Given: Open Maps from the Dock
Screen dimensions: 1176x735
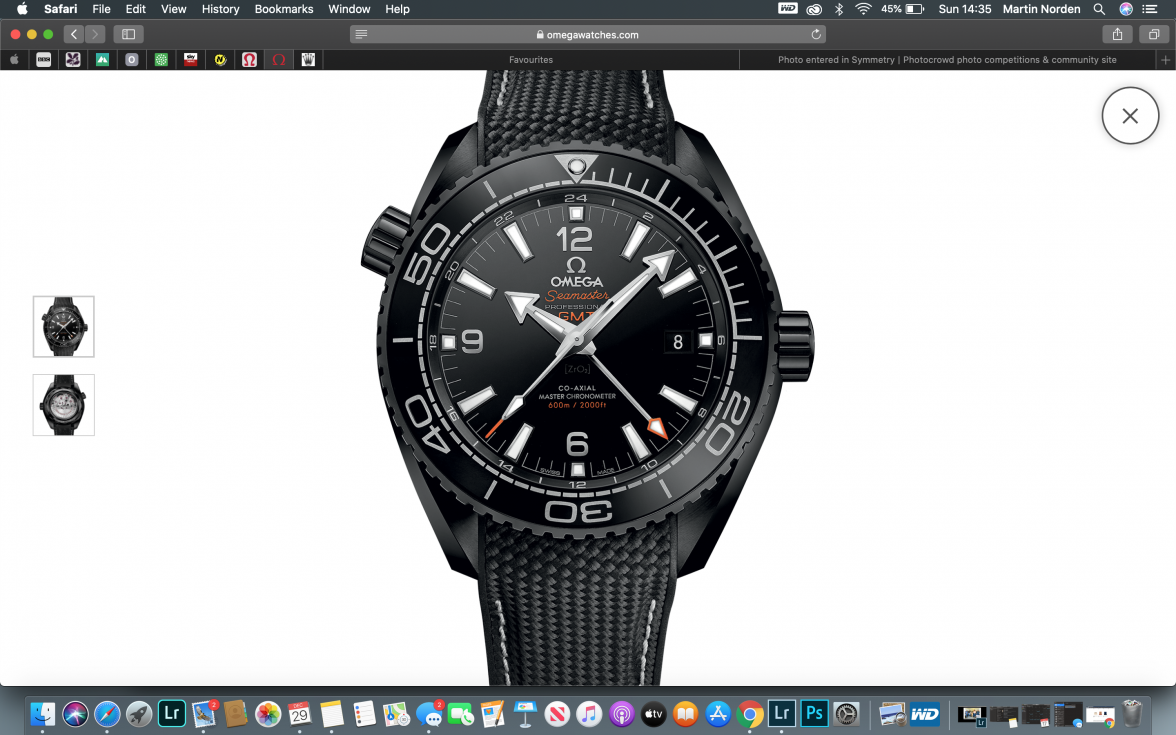Looking at the screenshot, I should click(396, 713).
